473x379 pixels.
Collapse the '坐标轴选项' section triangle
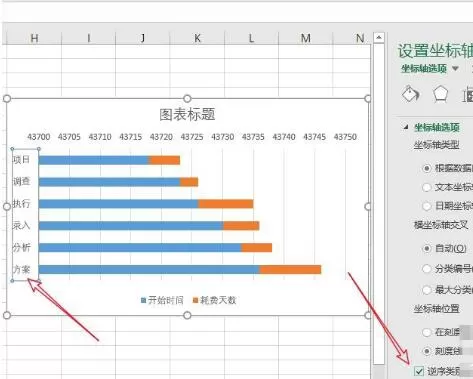406,127
